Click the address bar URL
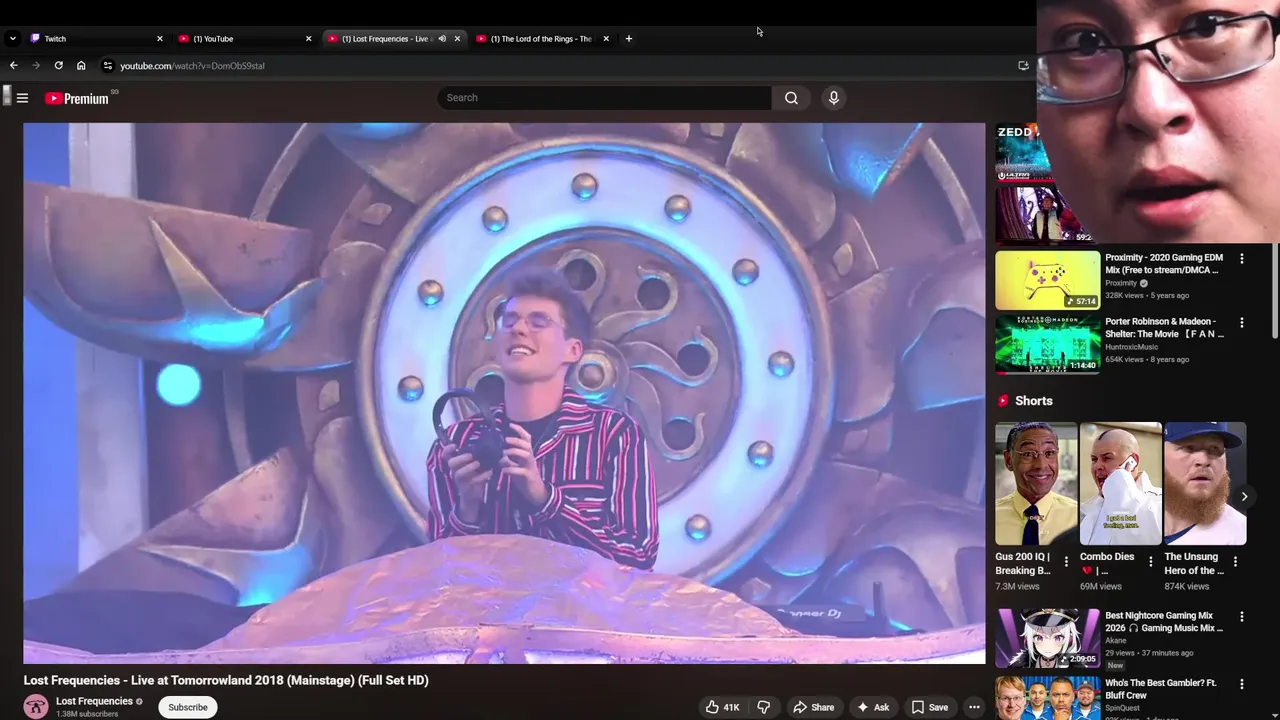1280x720 pixels. point(192,66)
